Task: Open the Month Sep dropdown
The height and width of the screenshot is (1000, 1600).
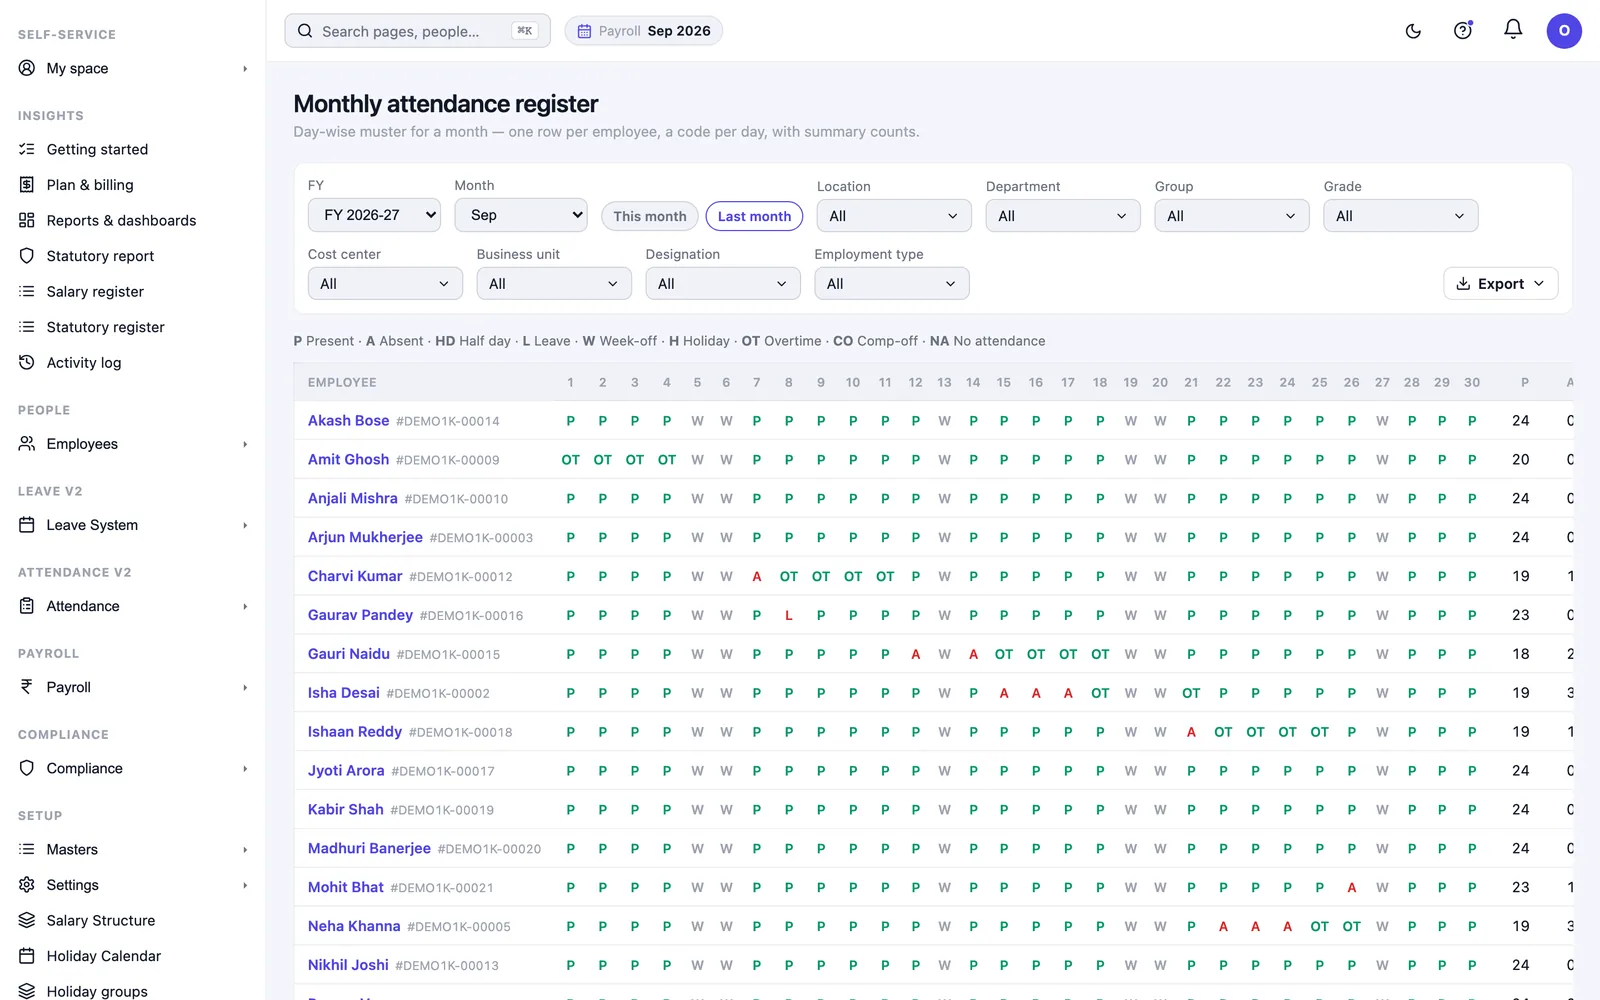Action: pos(521,215)
